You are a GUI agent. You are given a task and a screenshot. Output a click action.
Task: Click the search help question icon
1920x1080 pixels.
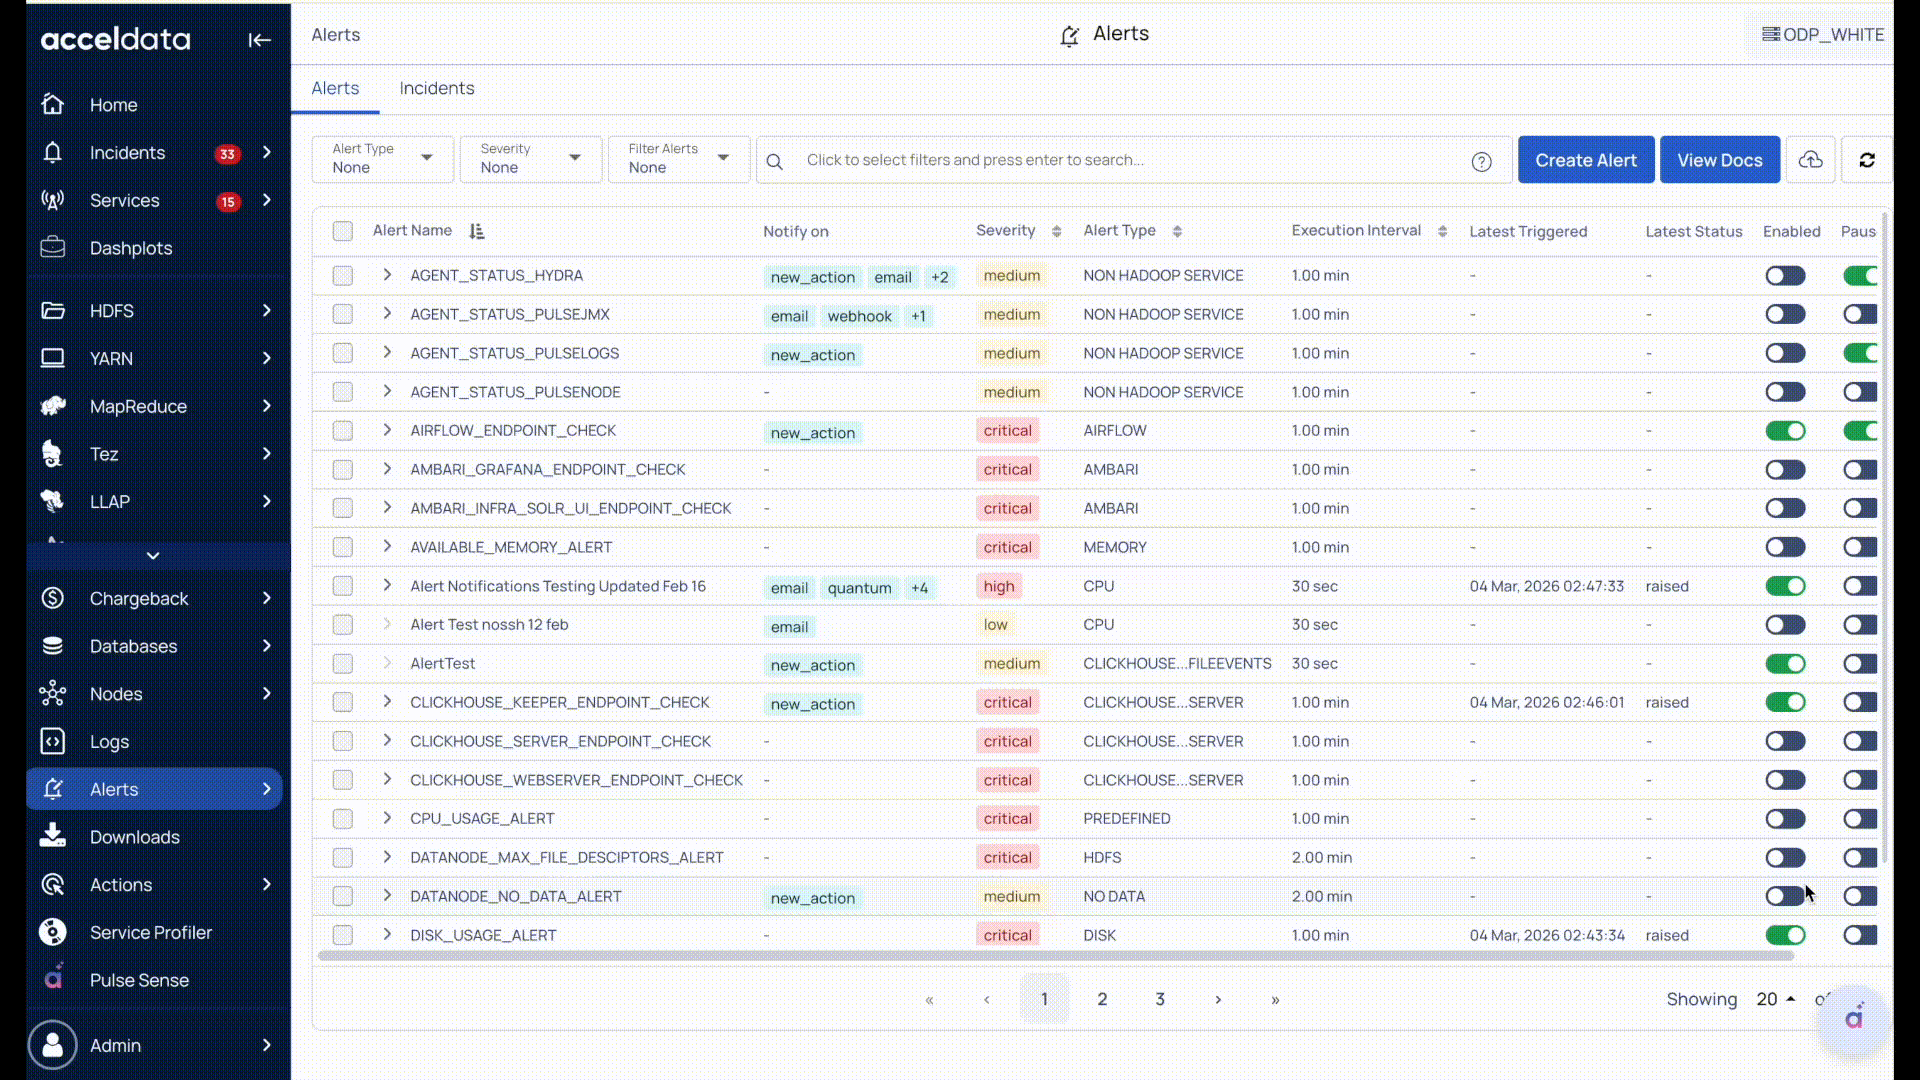click(1481, 161)
